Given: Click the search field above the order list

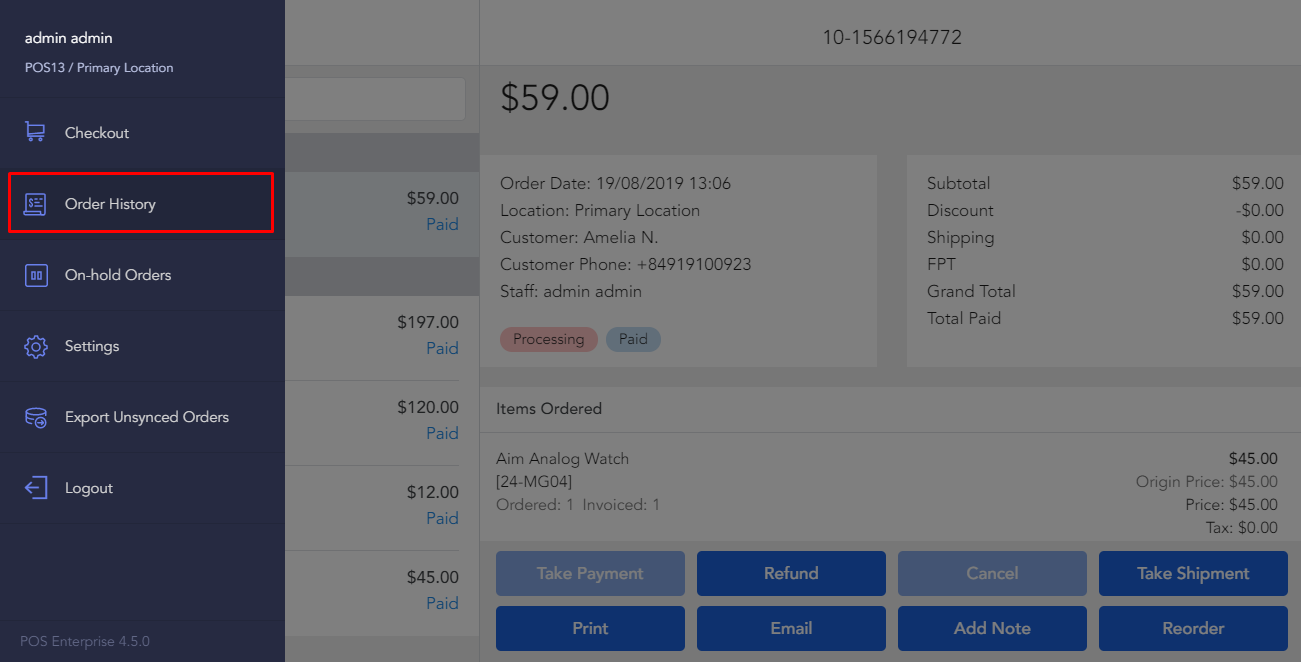Looking at the screenshot, I should [x=380, y=98].
